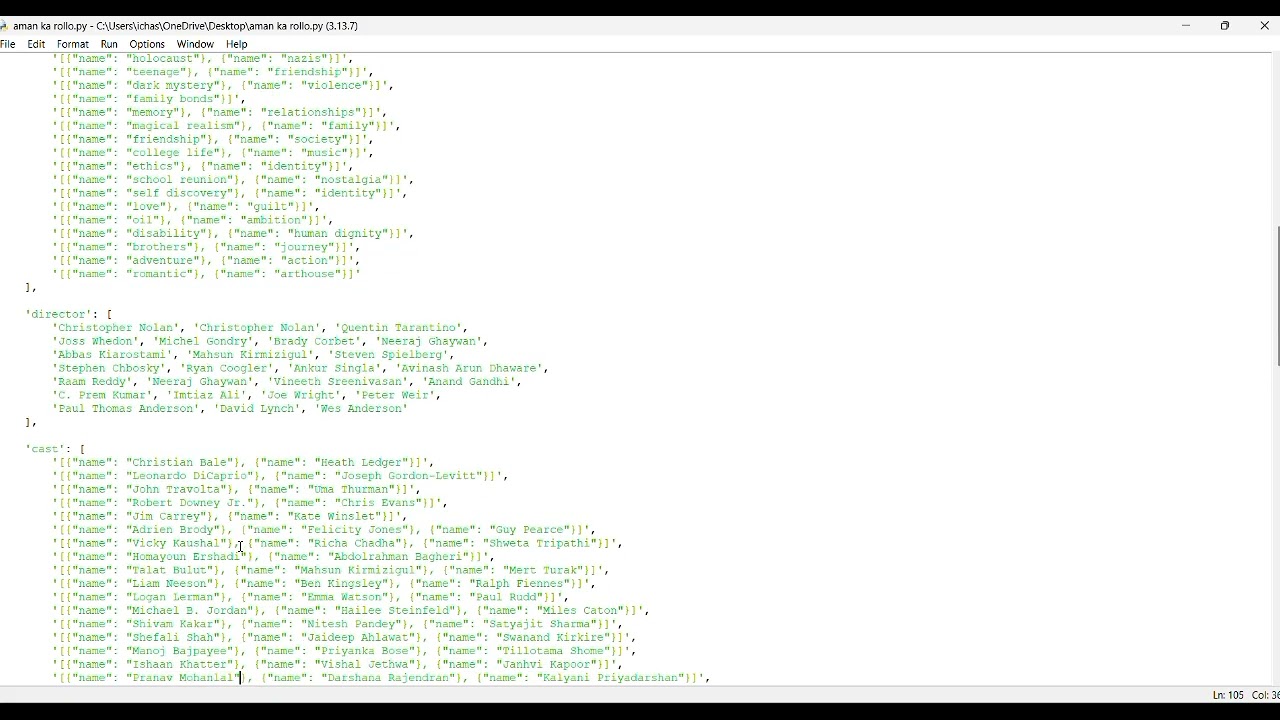Place cursor on 'Abbas Kiarostami'
Screen dimensions: 1280x720
click(113, 355)
